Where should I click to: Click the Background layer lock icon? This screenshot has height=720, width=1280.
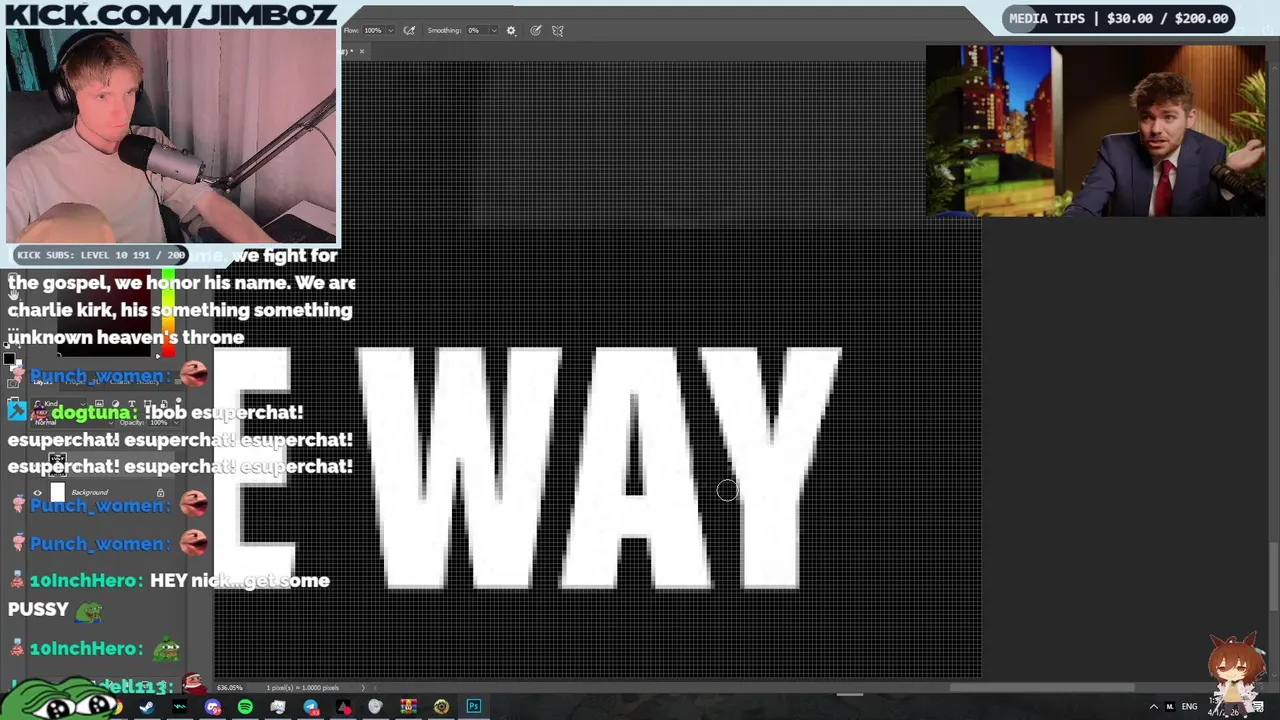(x=160, y=493)
